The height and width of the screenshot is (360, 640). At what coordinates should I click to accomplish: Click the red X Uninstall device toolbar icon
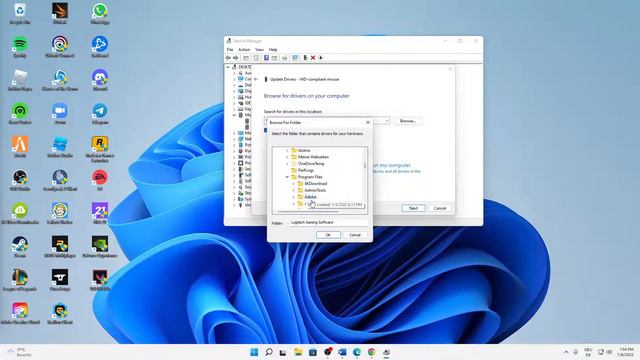[x=313, y=58]
